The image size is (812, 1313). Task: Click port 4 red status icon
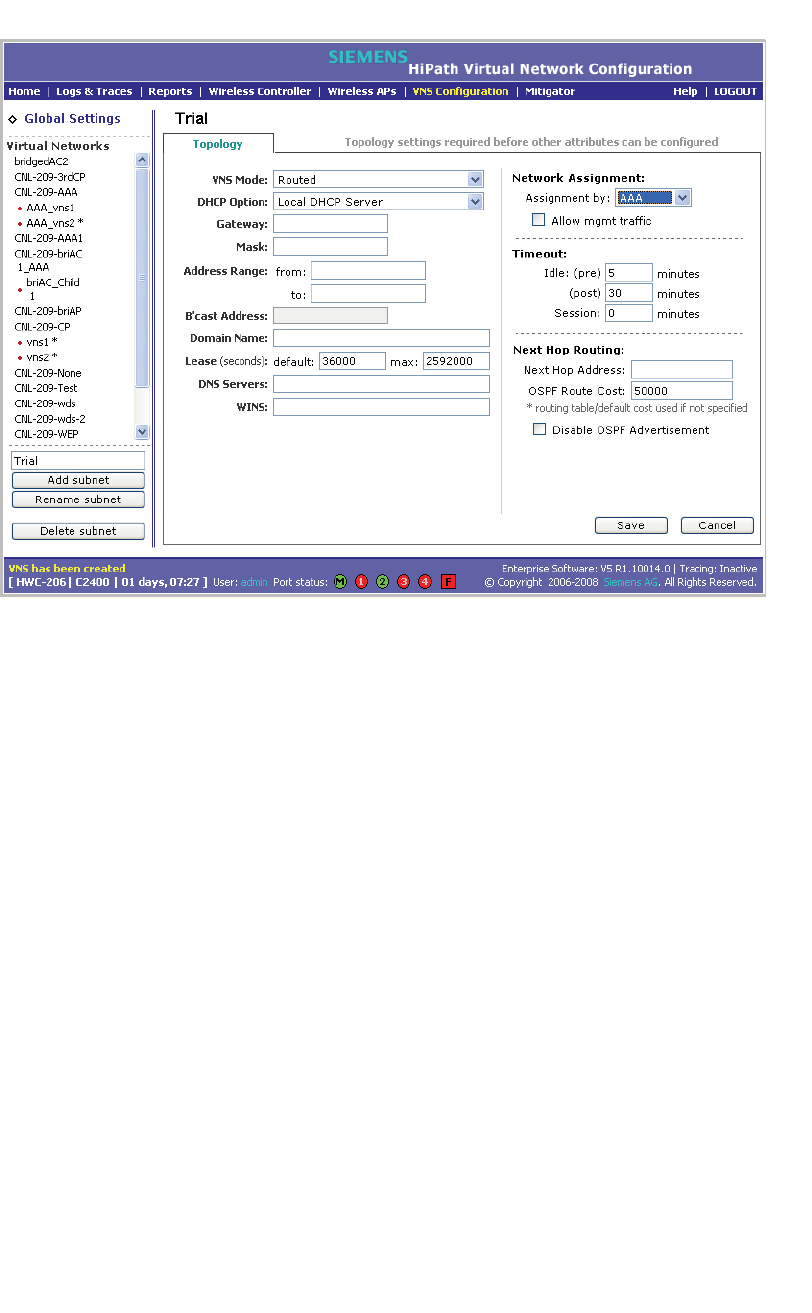pyautogui.click(x=425, y=582)
